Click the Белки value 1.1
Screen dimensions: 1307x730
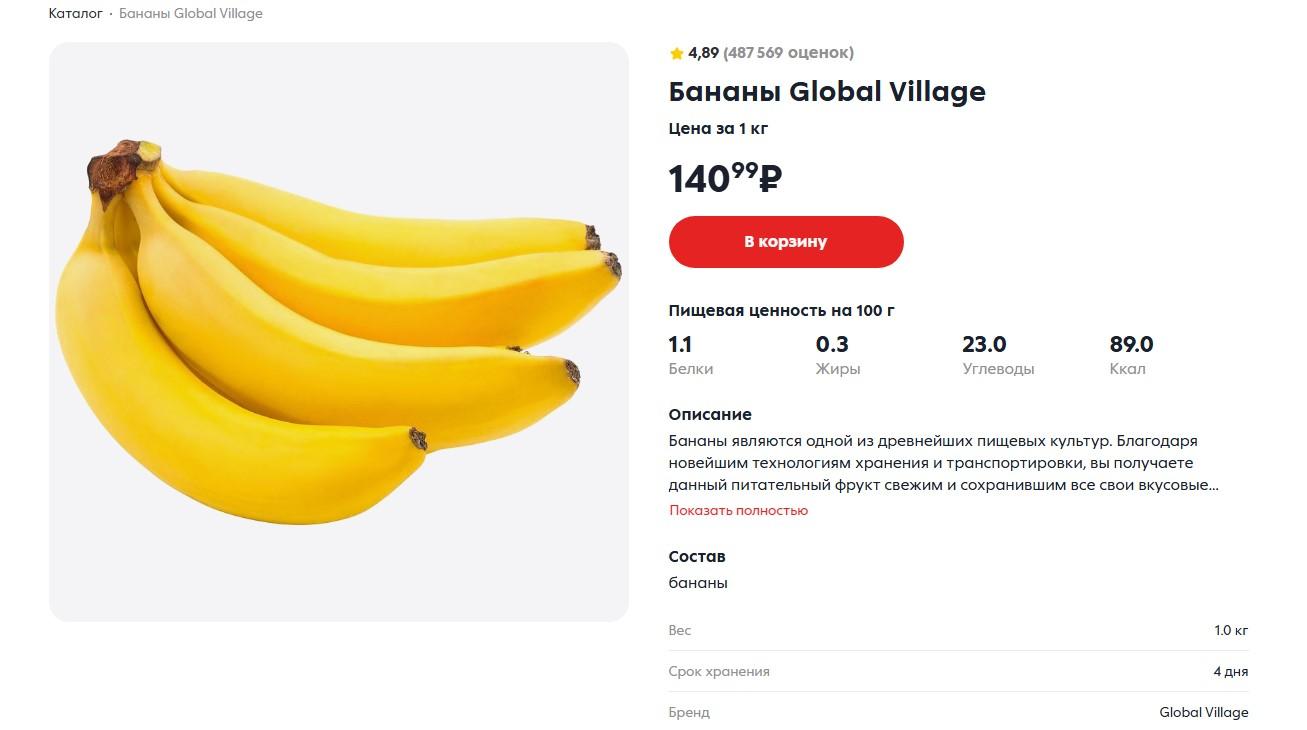click(680, 345)
